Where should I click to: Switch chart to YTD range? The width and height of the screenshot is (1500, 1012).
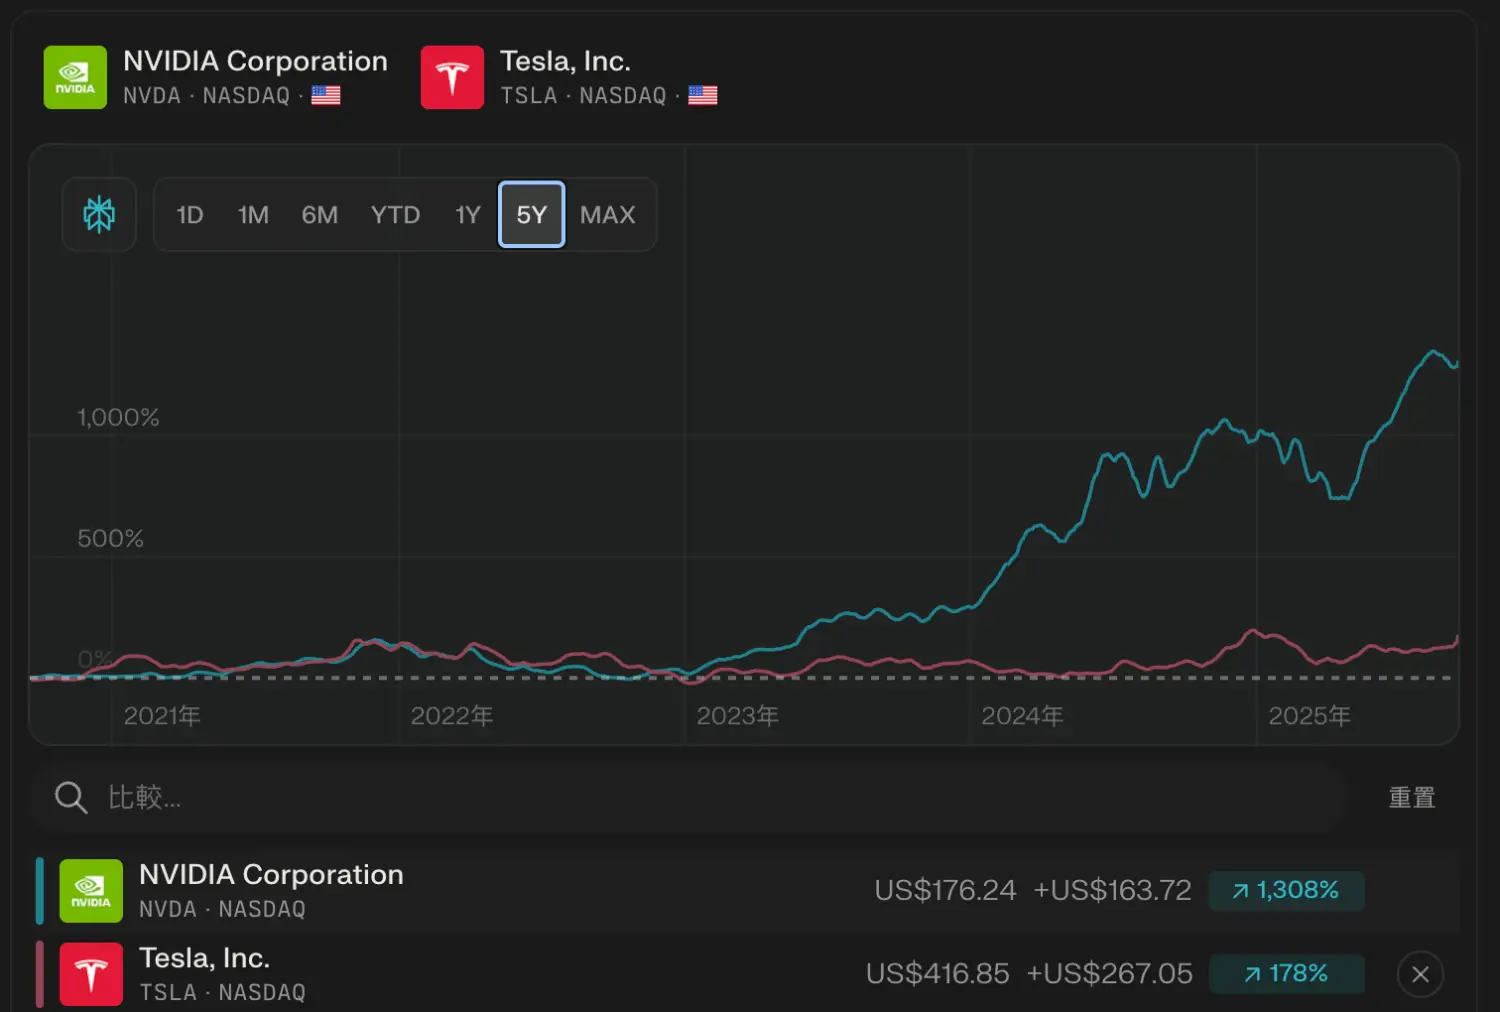click(x=395, y=215)
